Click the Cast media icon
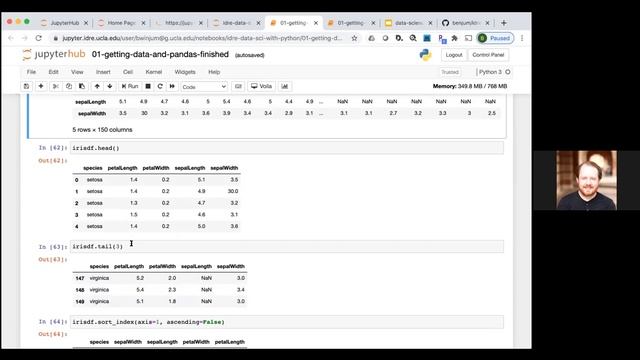The image size is (640, 360). coord(468,38)
